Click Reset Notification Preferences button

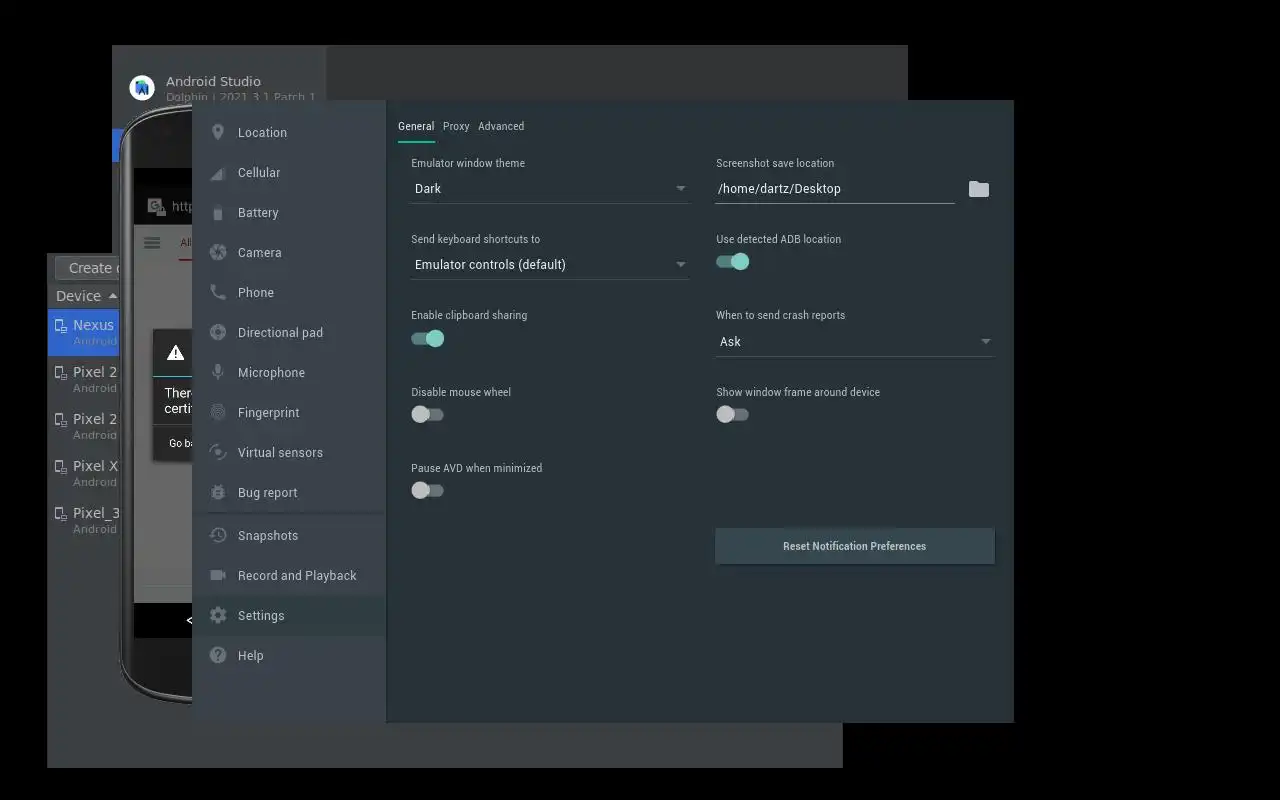pyautogui.click(x=855, y=546)
